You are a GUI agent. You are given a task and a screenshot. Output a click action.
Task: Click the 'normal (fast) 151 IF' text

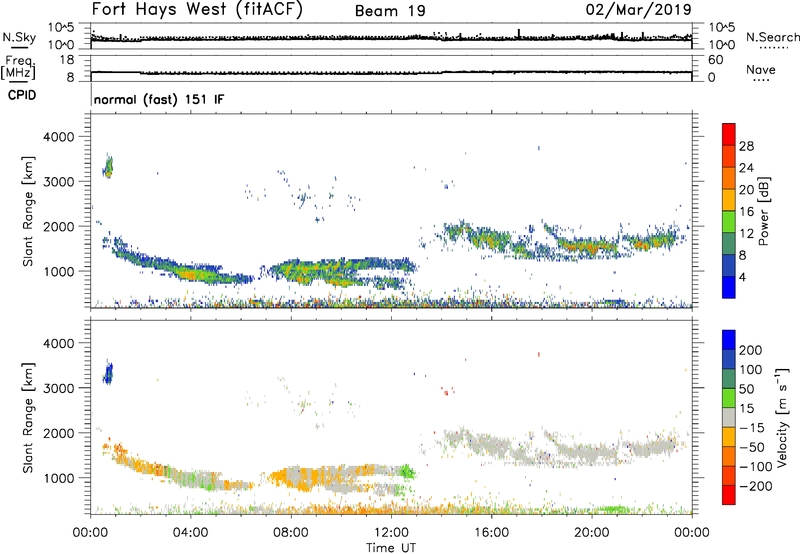(x=159, y=99)
